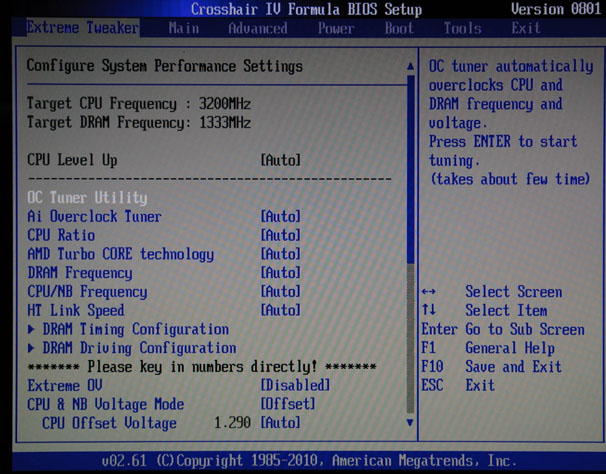Open DRAM Driving Configuration
The image size is (606, 474).
[140, 348]
